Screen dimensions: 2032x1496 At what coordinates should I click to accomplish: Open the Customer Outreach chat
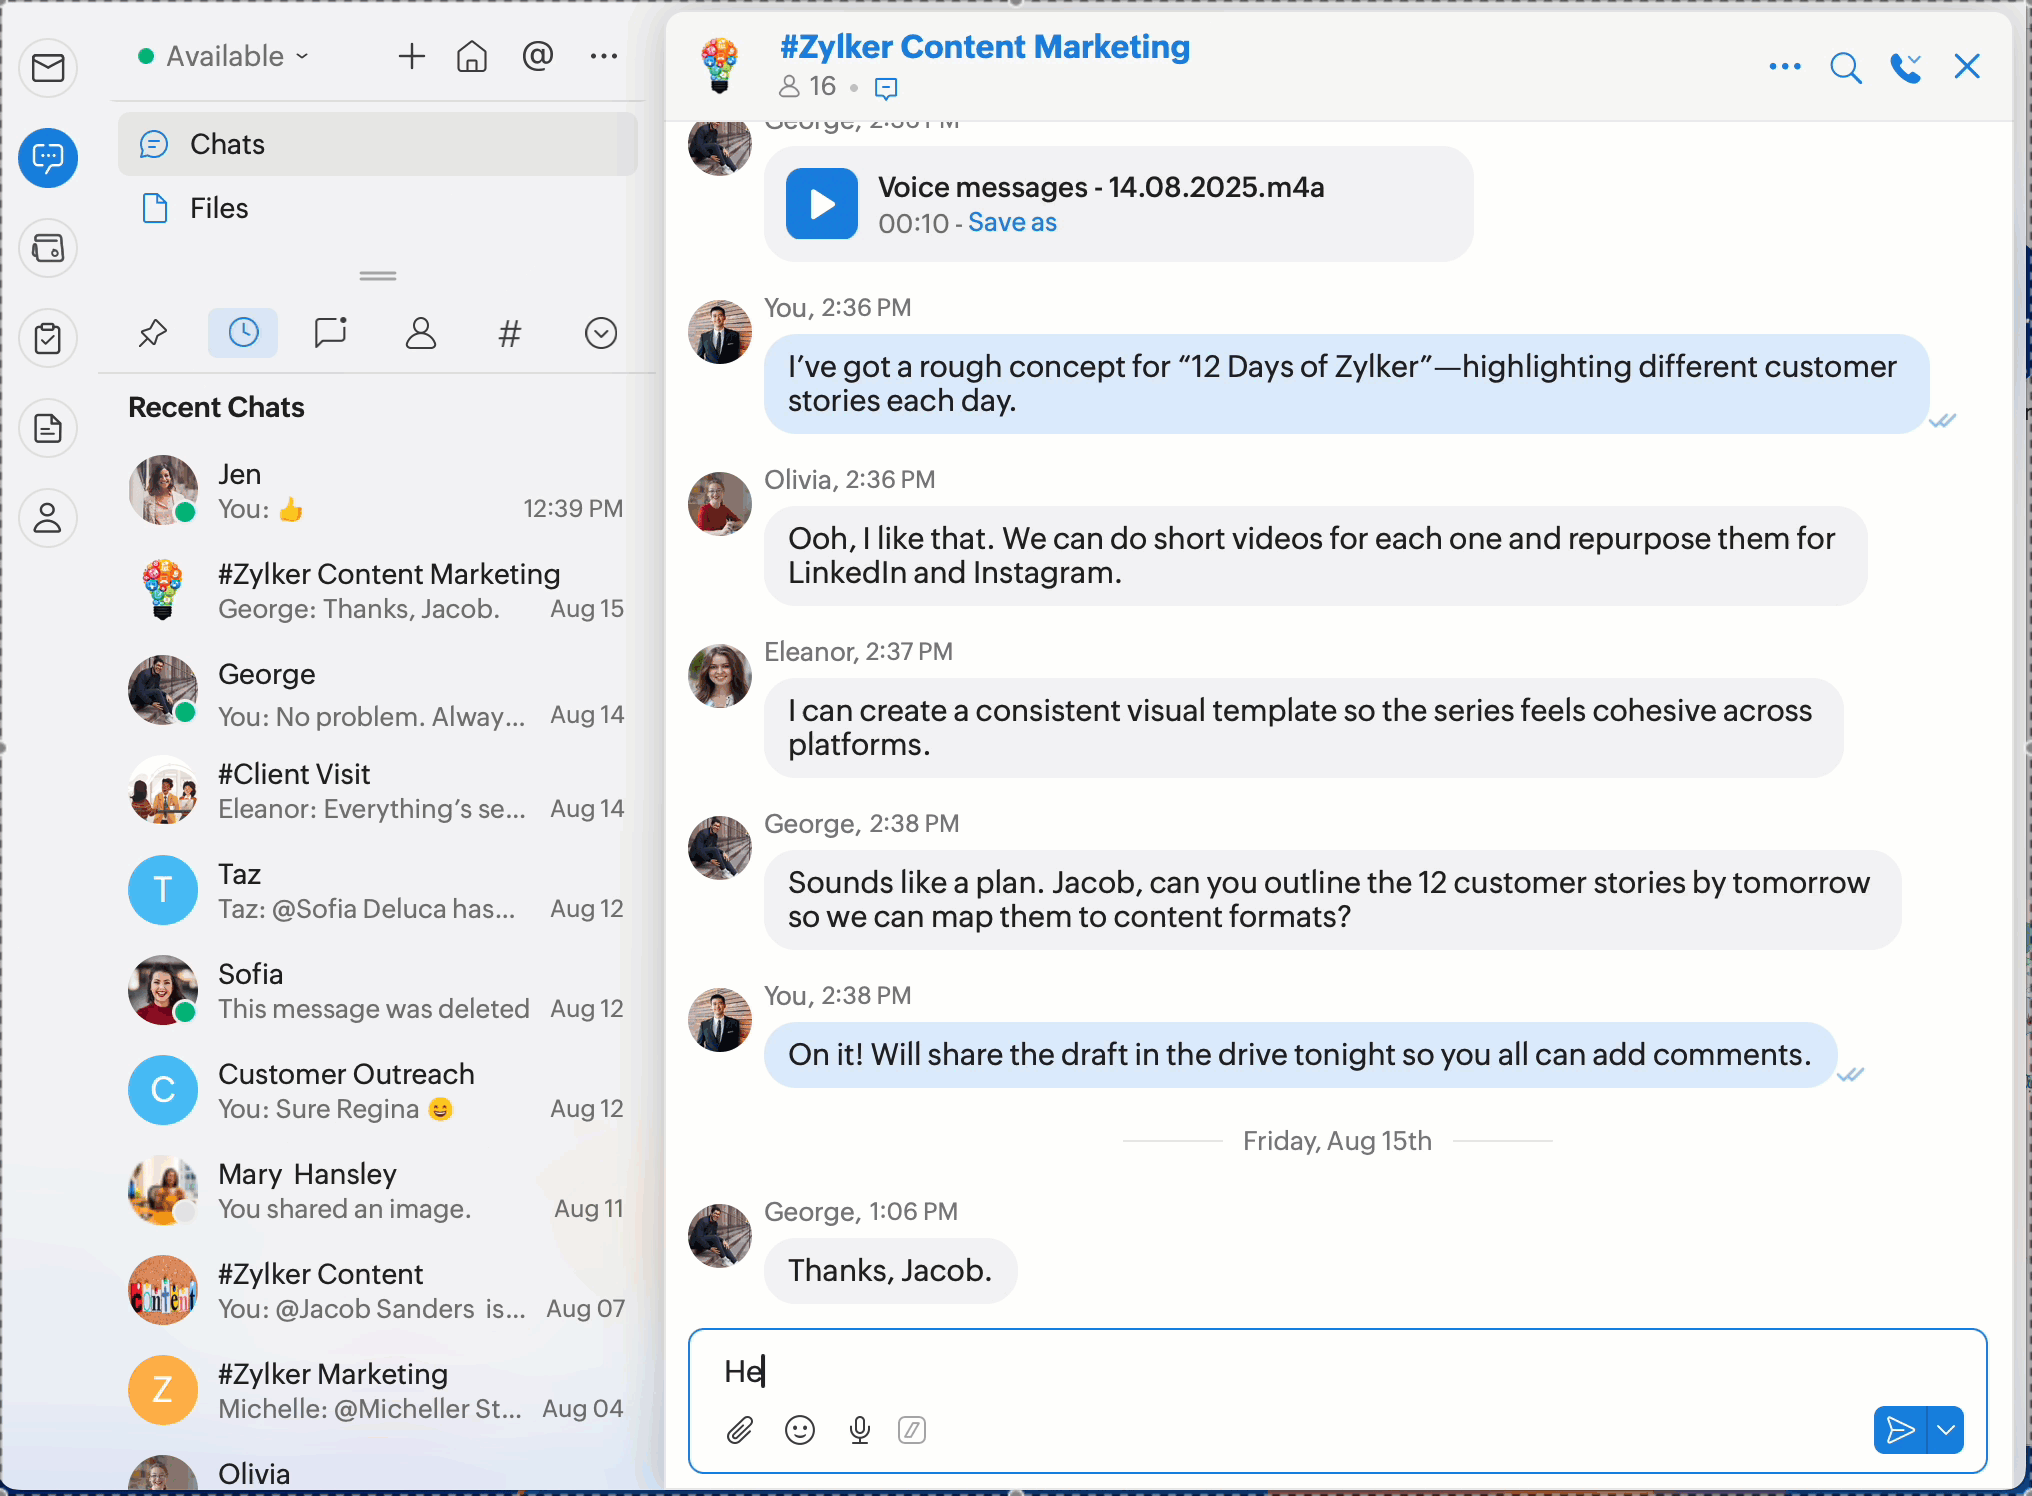point(378,1091)
